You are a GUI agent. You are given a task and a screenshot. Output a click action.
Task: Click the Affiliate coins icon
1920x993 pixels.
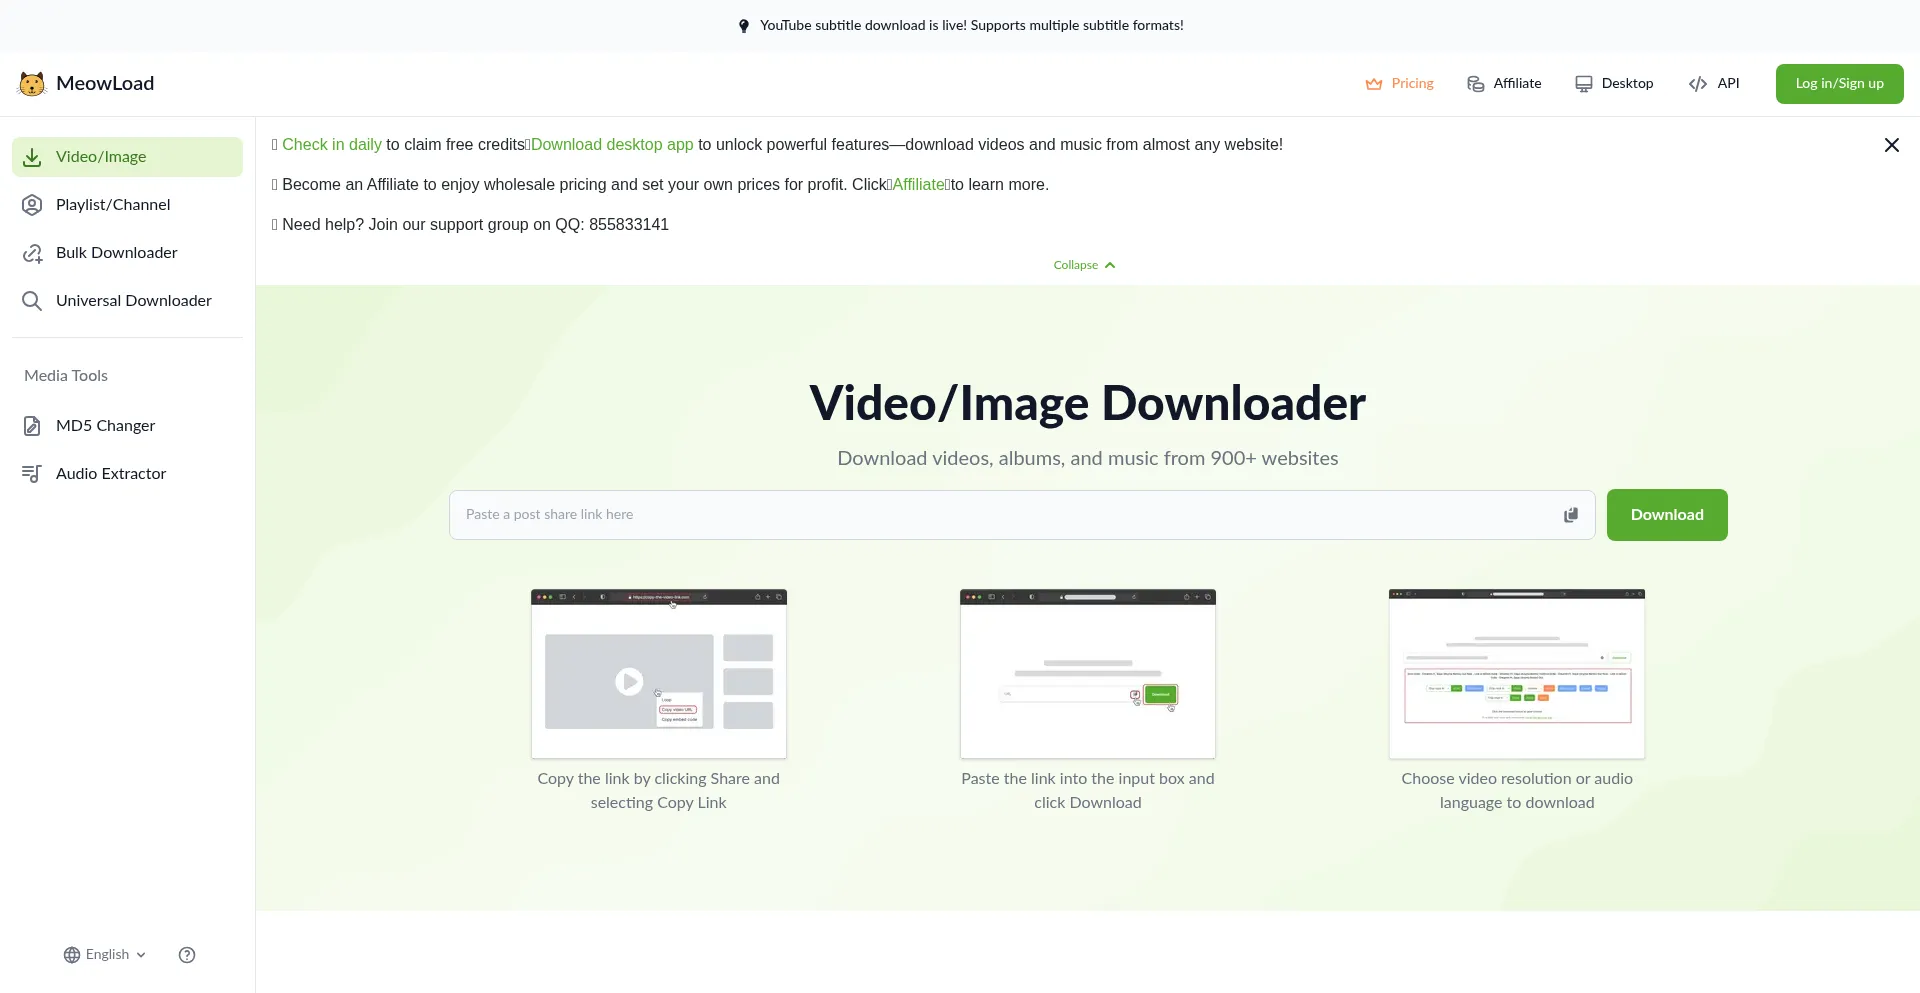point(1476,84)
